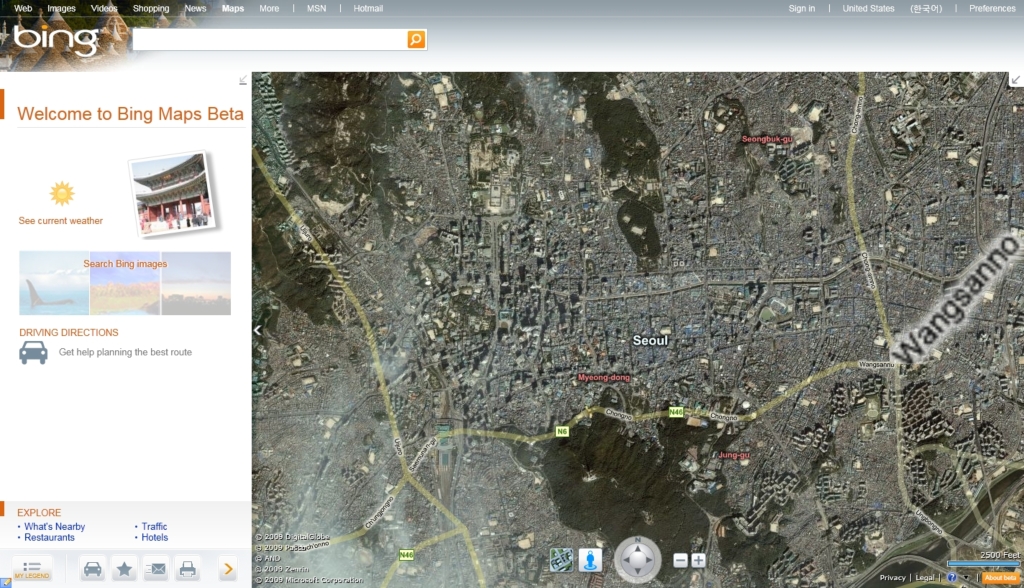Open Restaurants link
This screenshot has height=588, width=1024.
50,538
